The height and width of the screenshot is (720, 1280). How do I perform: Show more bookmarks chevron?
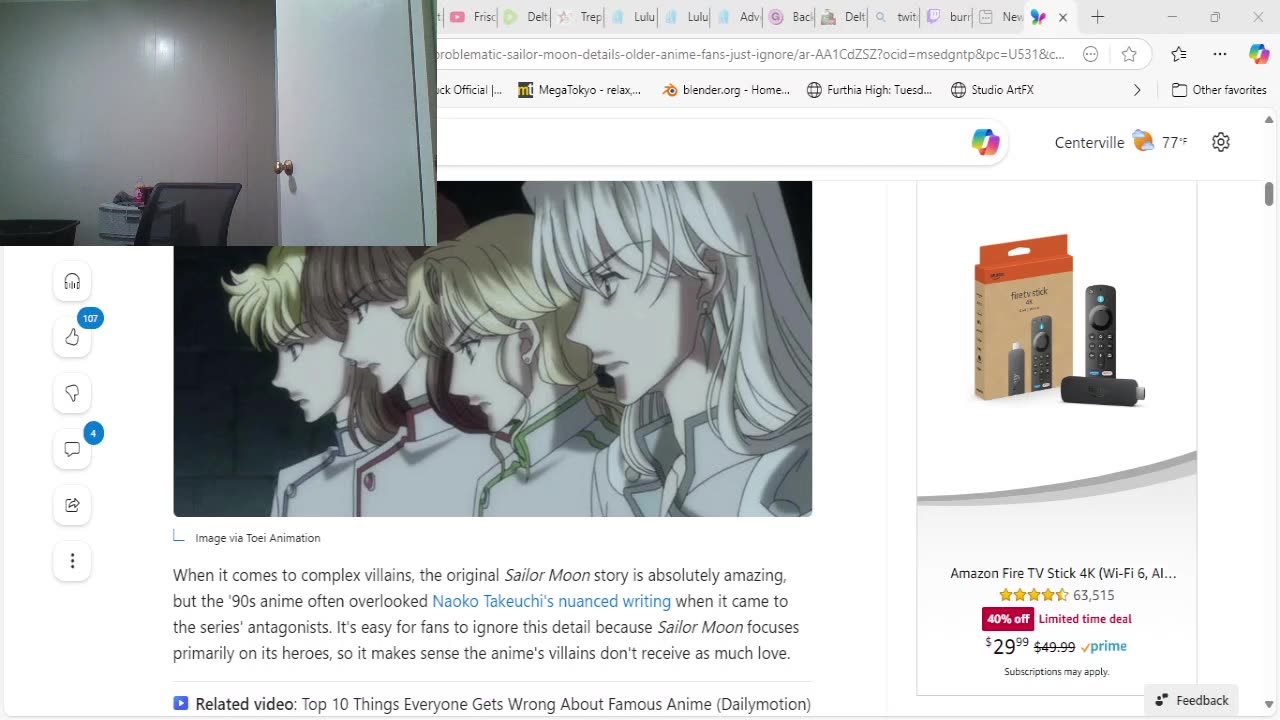point(1137,90)
